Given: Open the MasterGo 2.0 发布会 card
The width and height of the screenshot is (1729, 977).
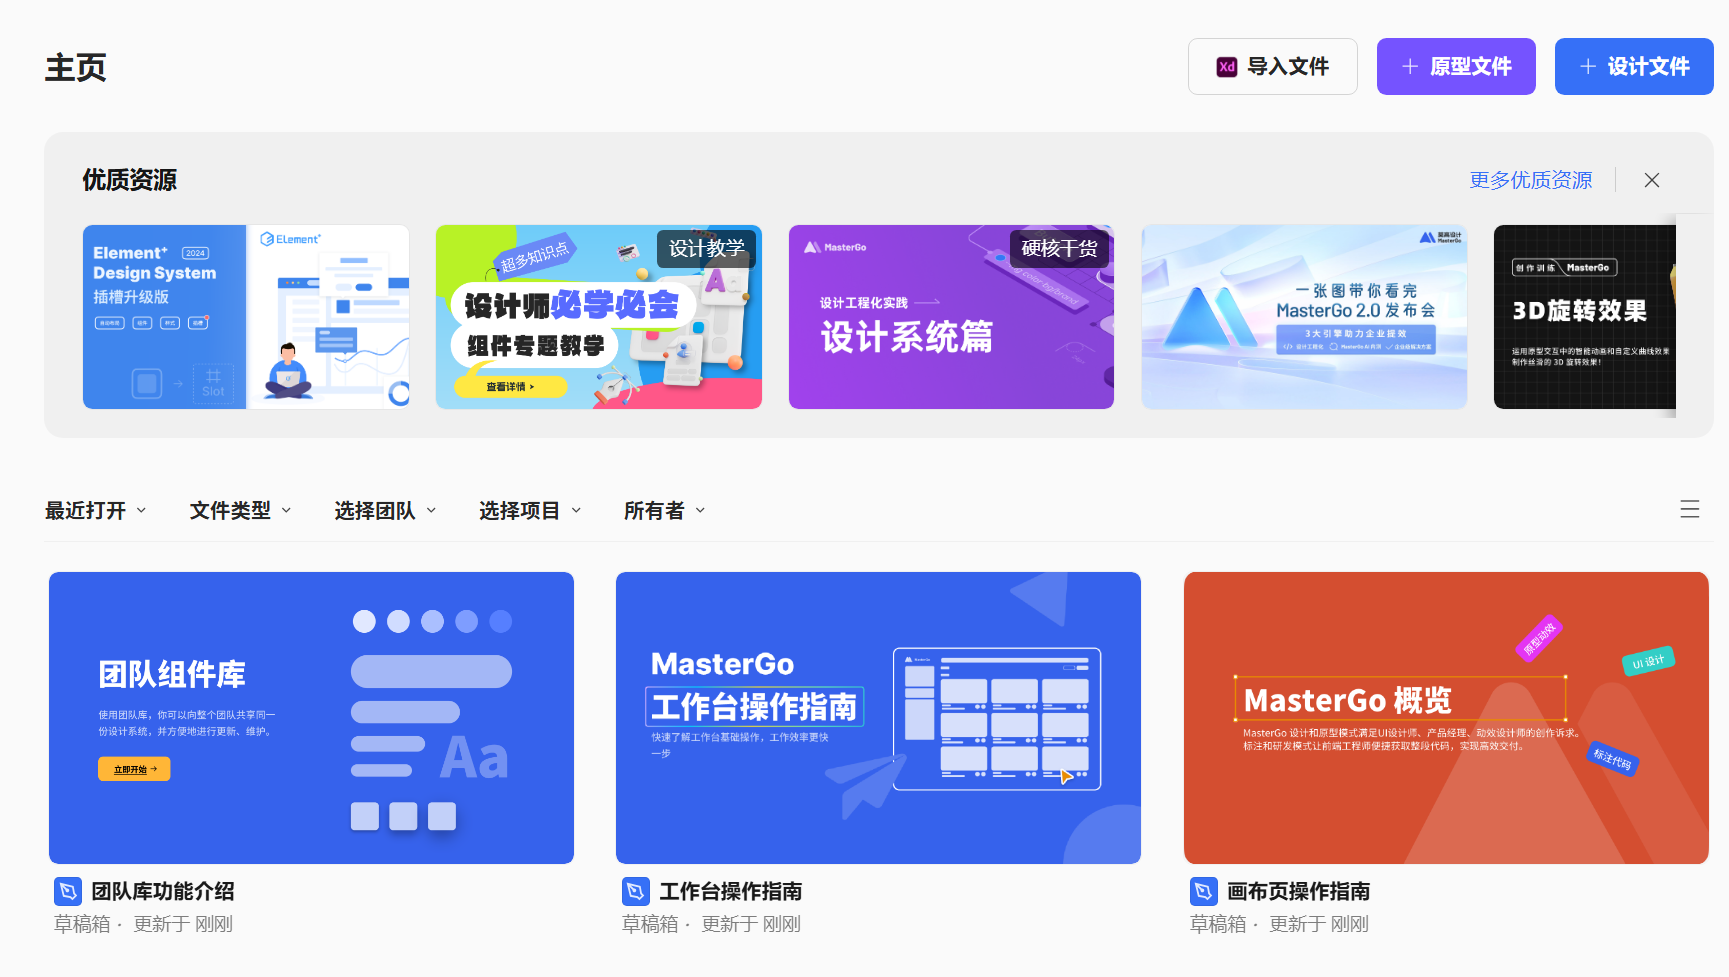Looking at the screenshot, I should click(1304, 317).
